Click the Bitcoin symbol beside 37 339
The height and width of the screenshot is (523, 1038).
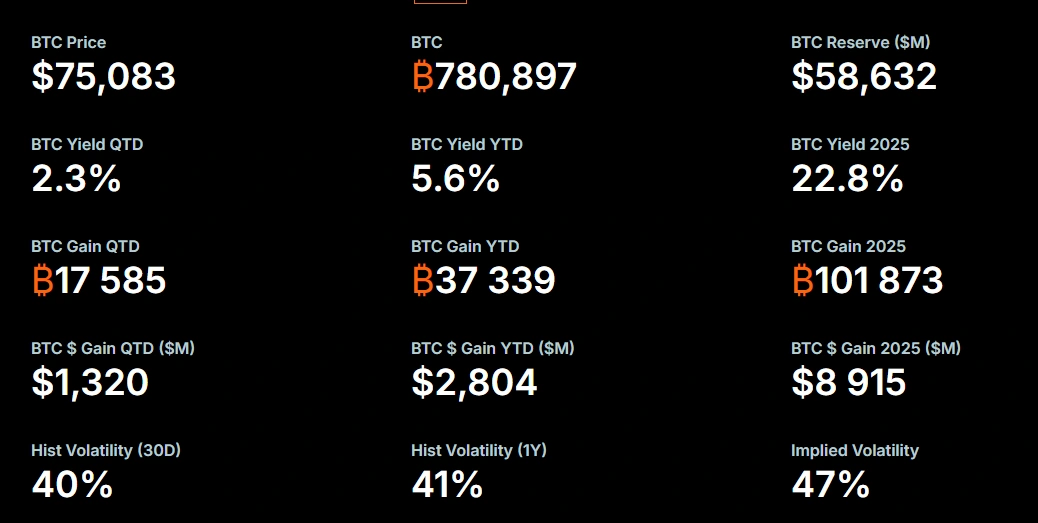[423, 281]
